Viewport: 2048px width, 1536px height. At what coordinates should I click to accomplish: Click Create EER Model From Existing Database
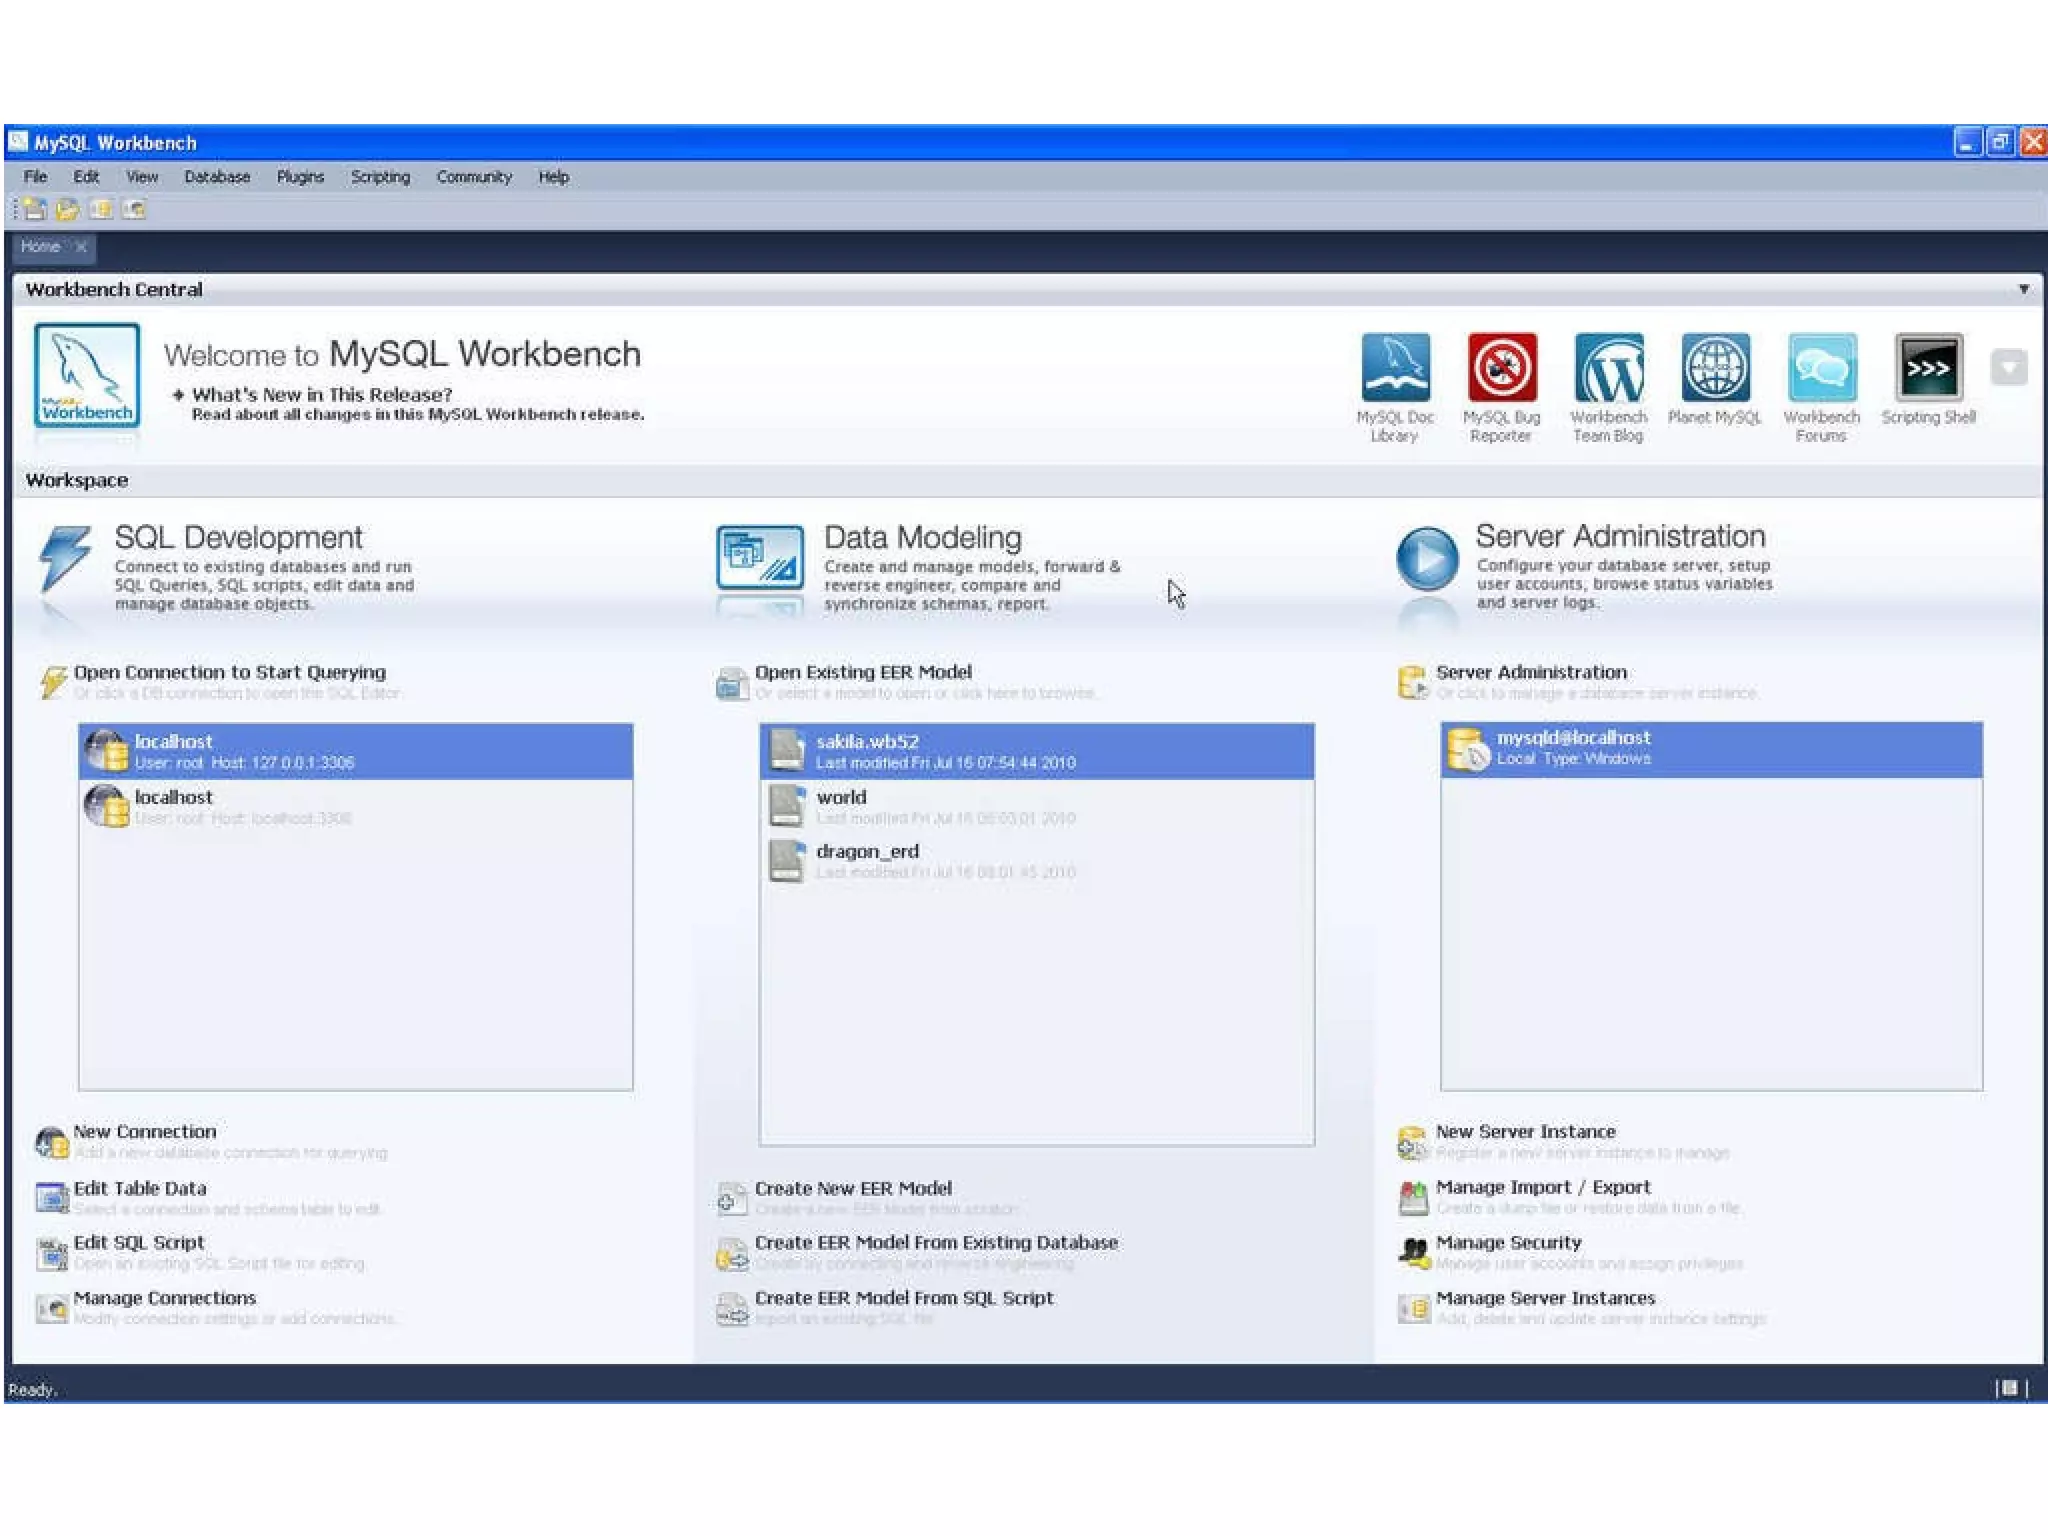[x=936, y=1243]
